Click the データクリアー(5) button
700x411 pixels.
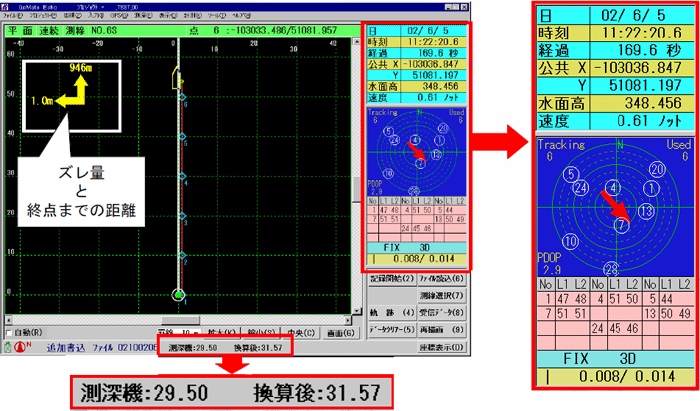(x=392, y=330)
